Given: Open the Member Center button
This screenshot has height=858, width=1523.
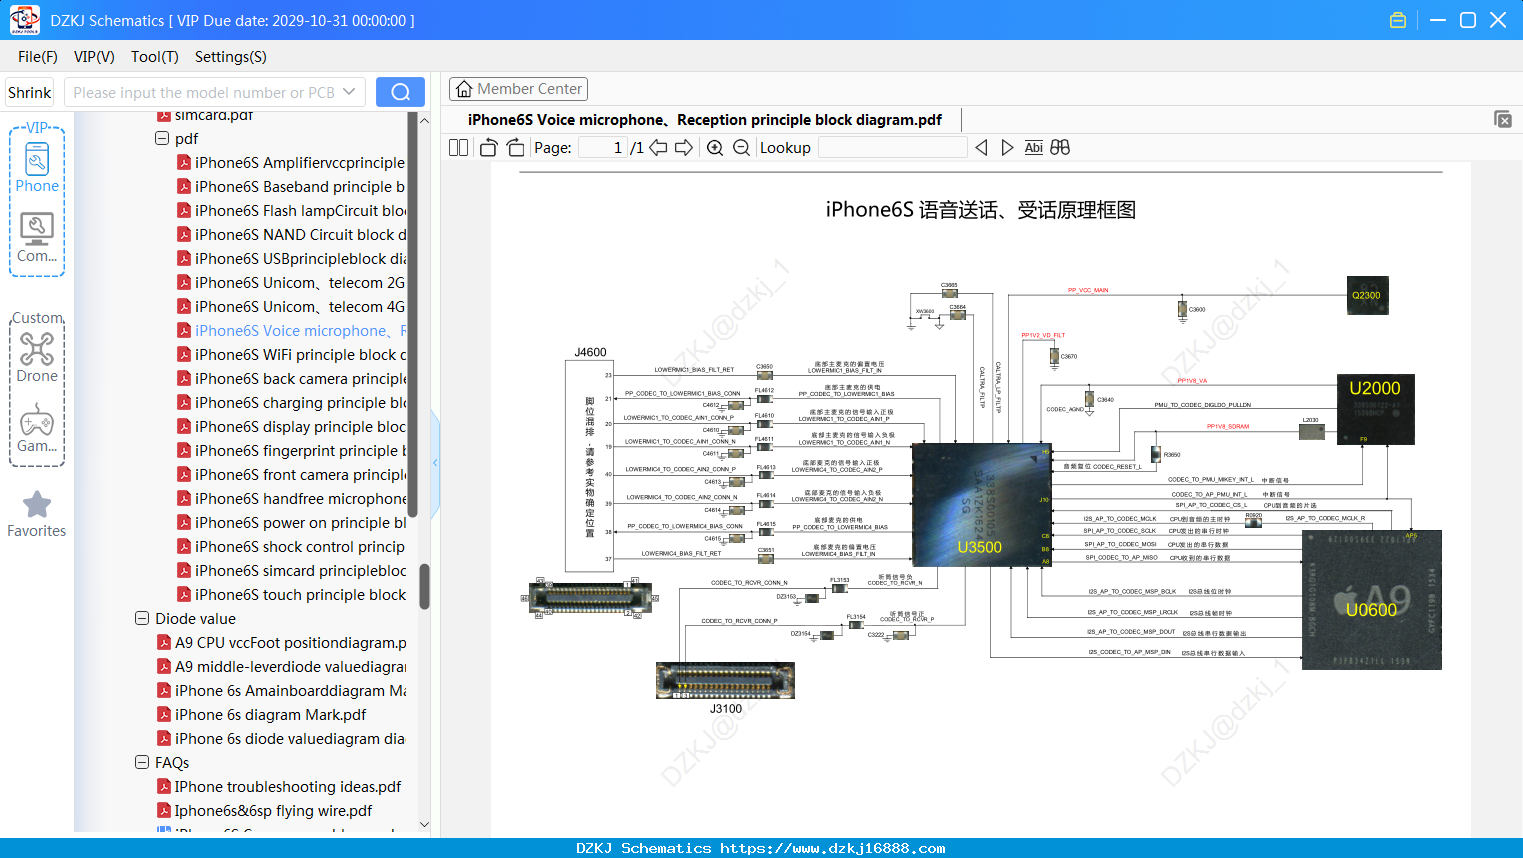Looking at the screenshot, I should (518, 89).
